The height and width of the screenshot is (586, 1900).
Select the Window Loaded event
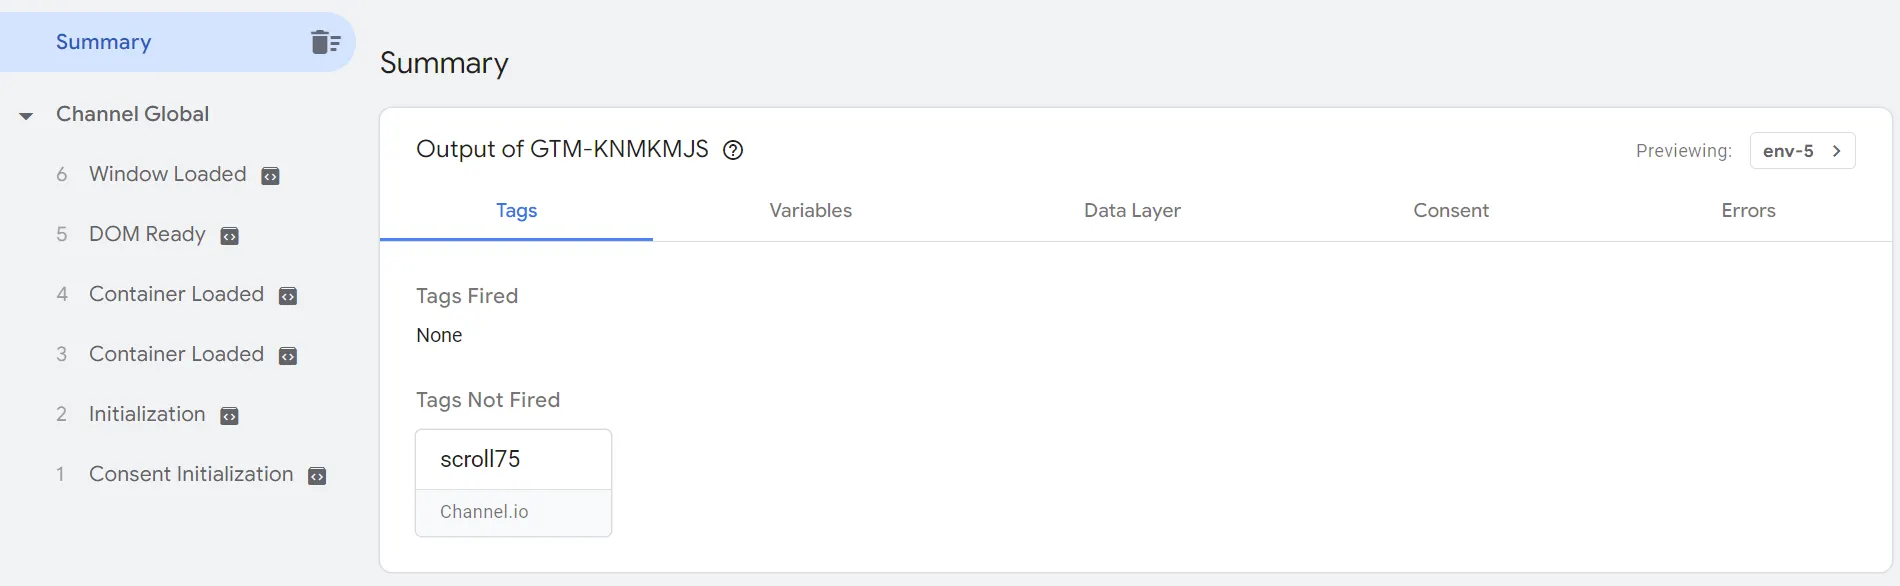pyautogui.click(x=167, y=174)
